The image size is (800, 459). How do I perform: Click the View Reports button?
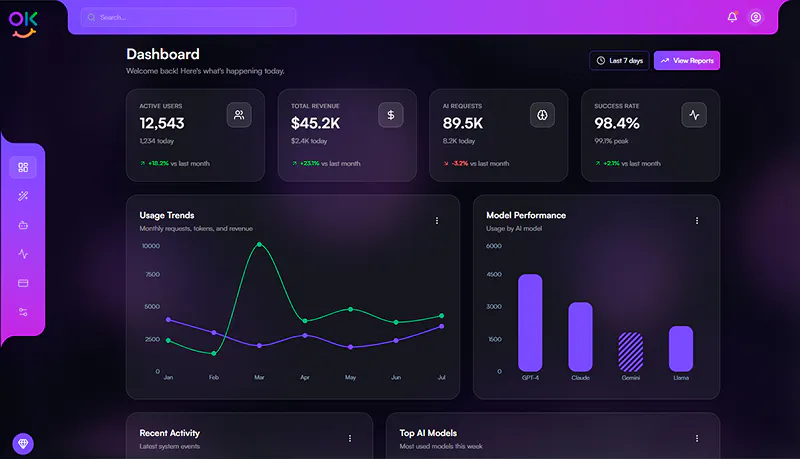(687, 60)
